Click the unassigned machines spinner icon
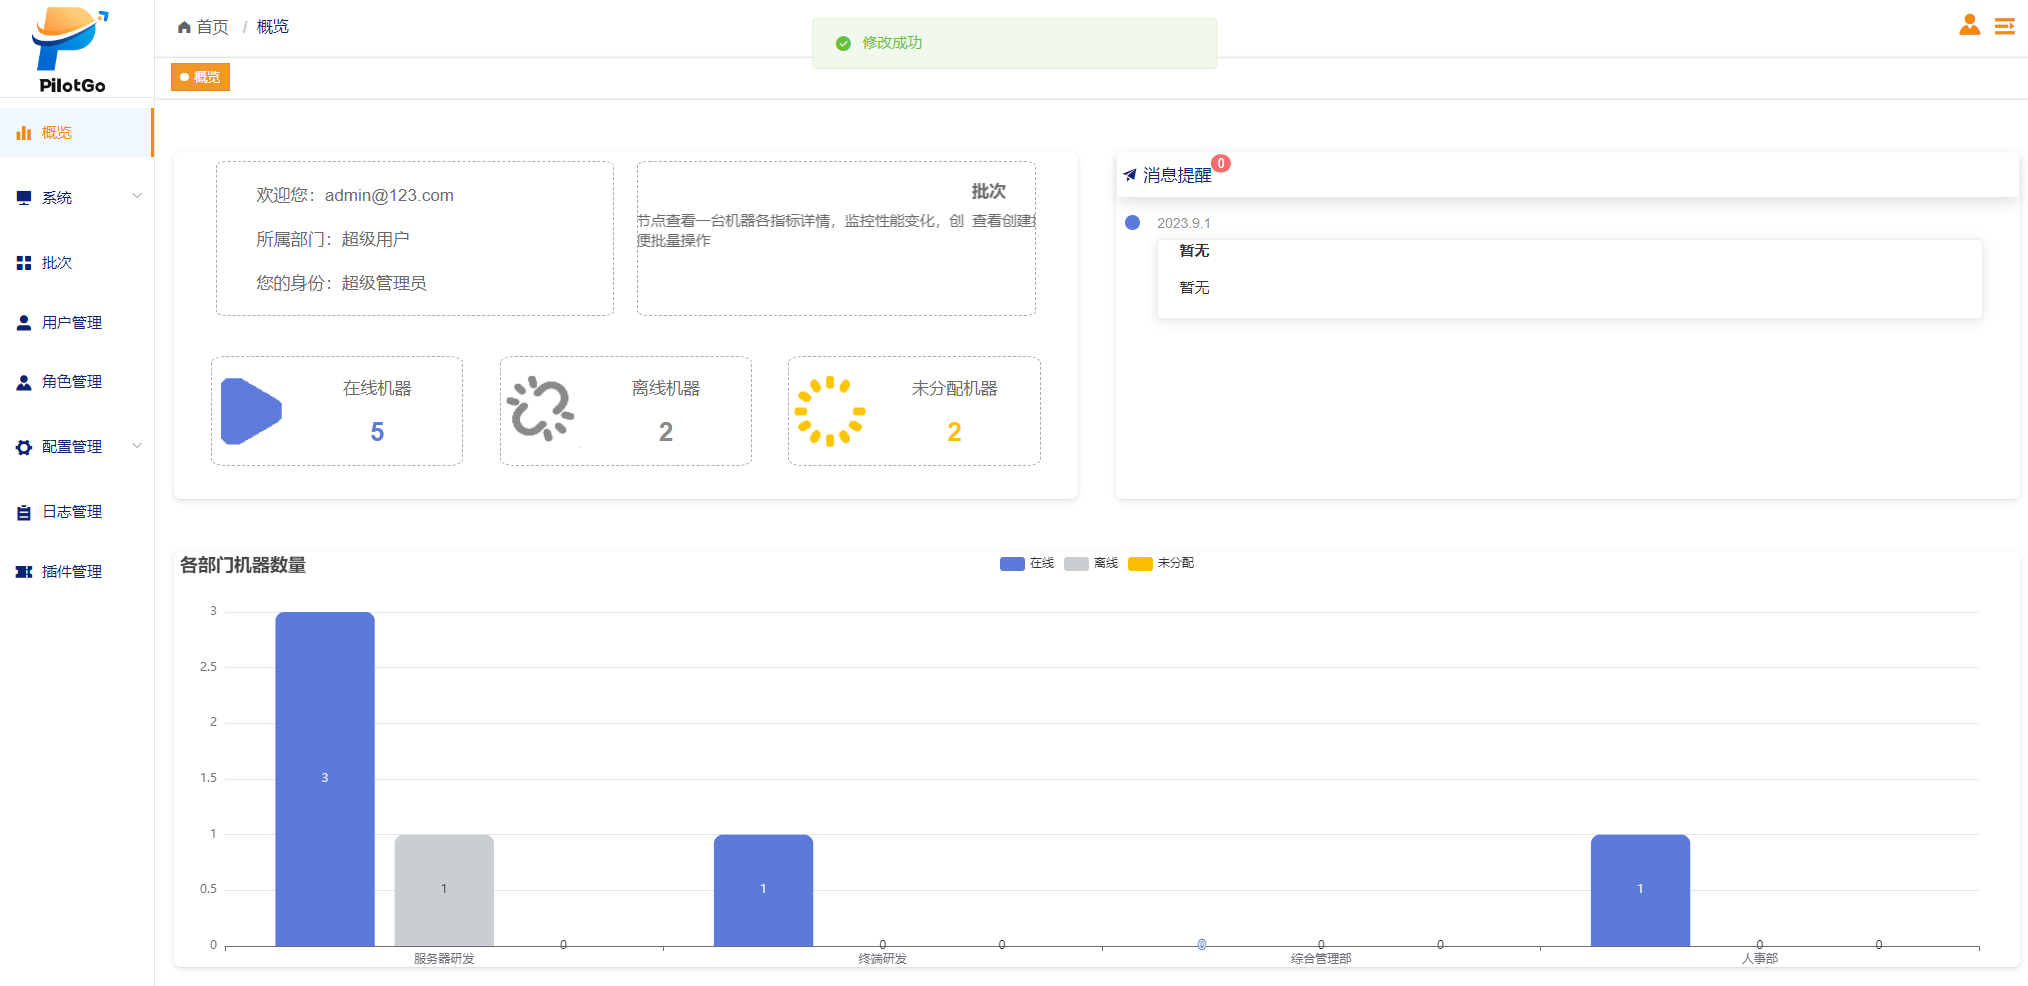Screen dimensions: 2028x986 click(x=829, y=411)
